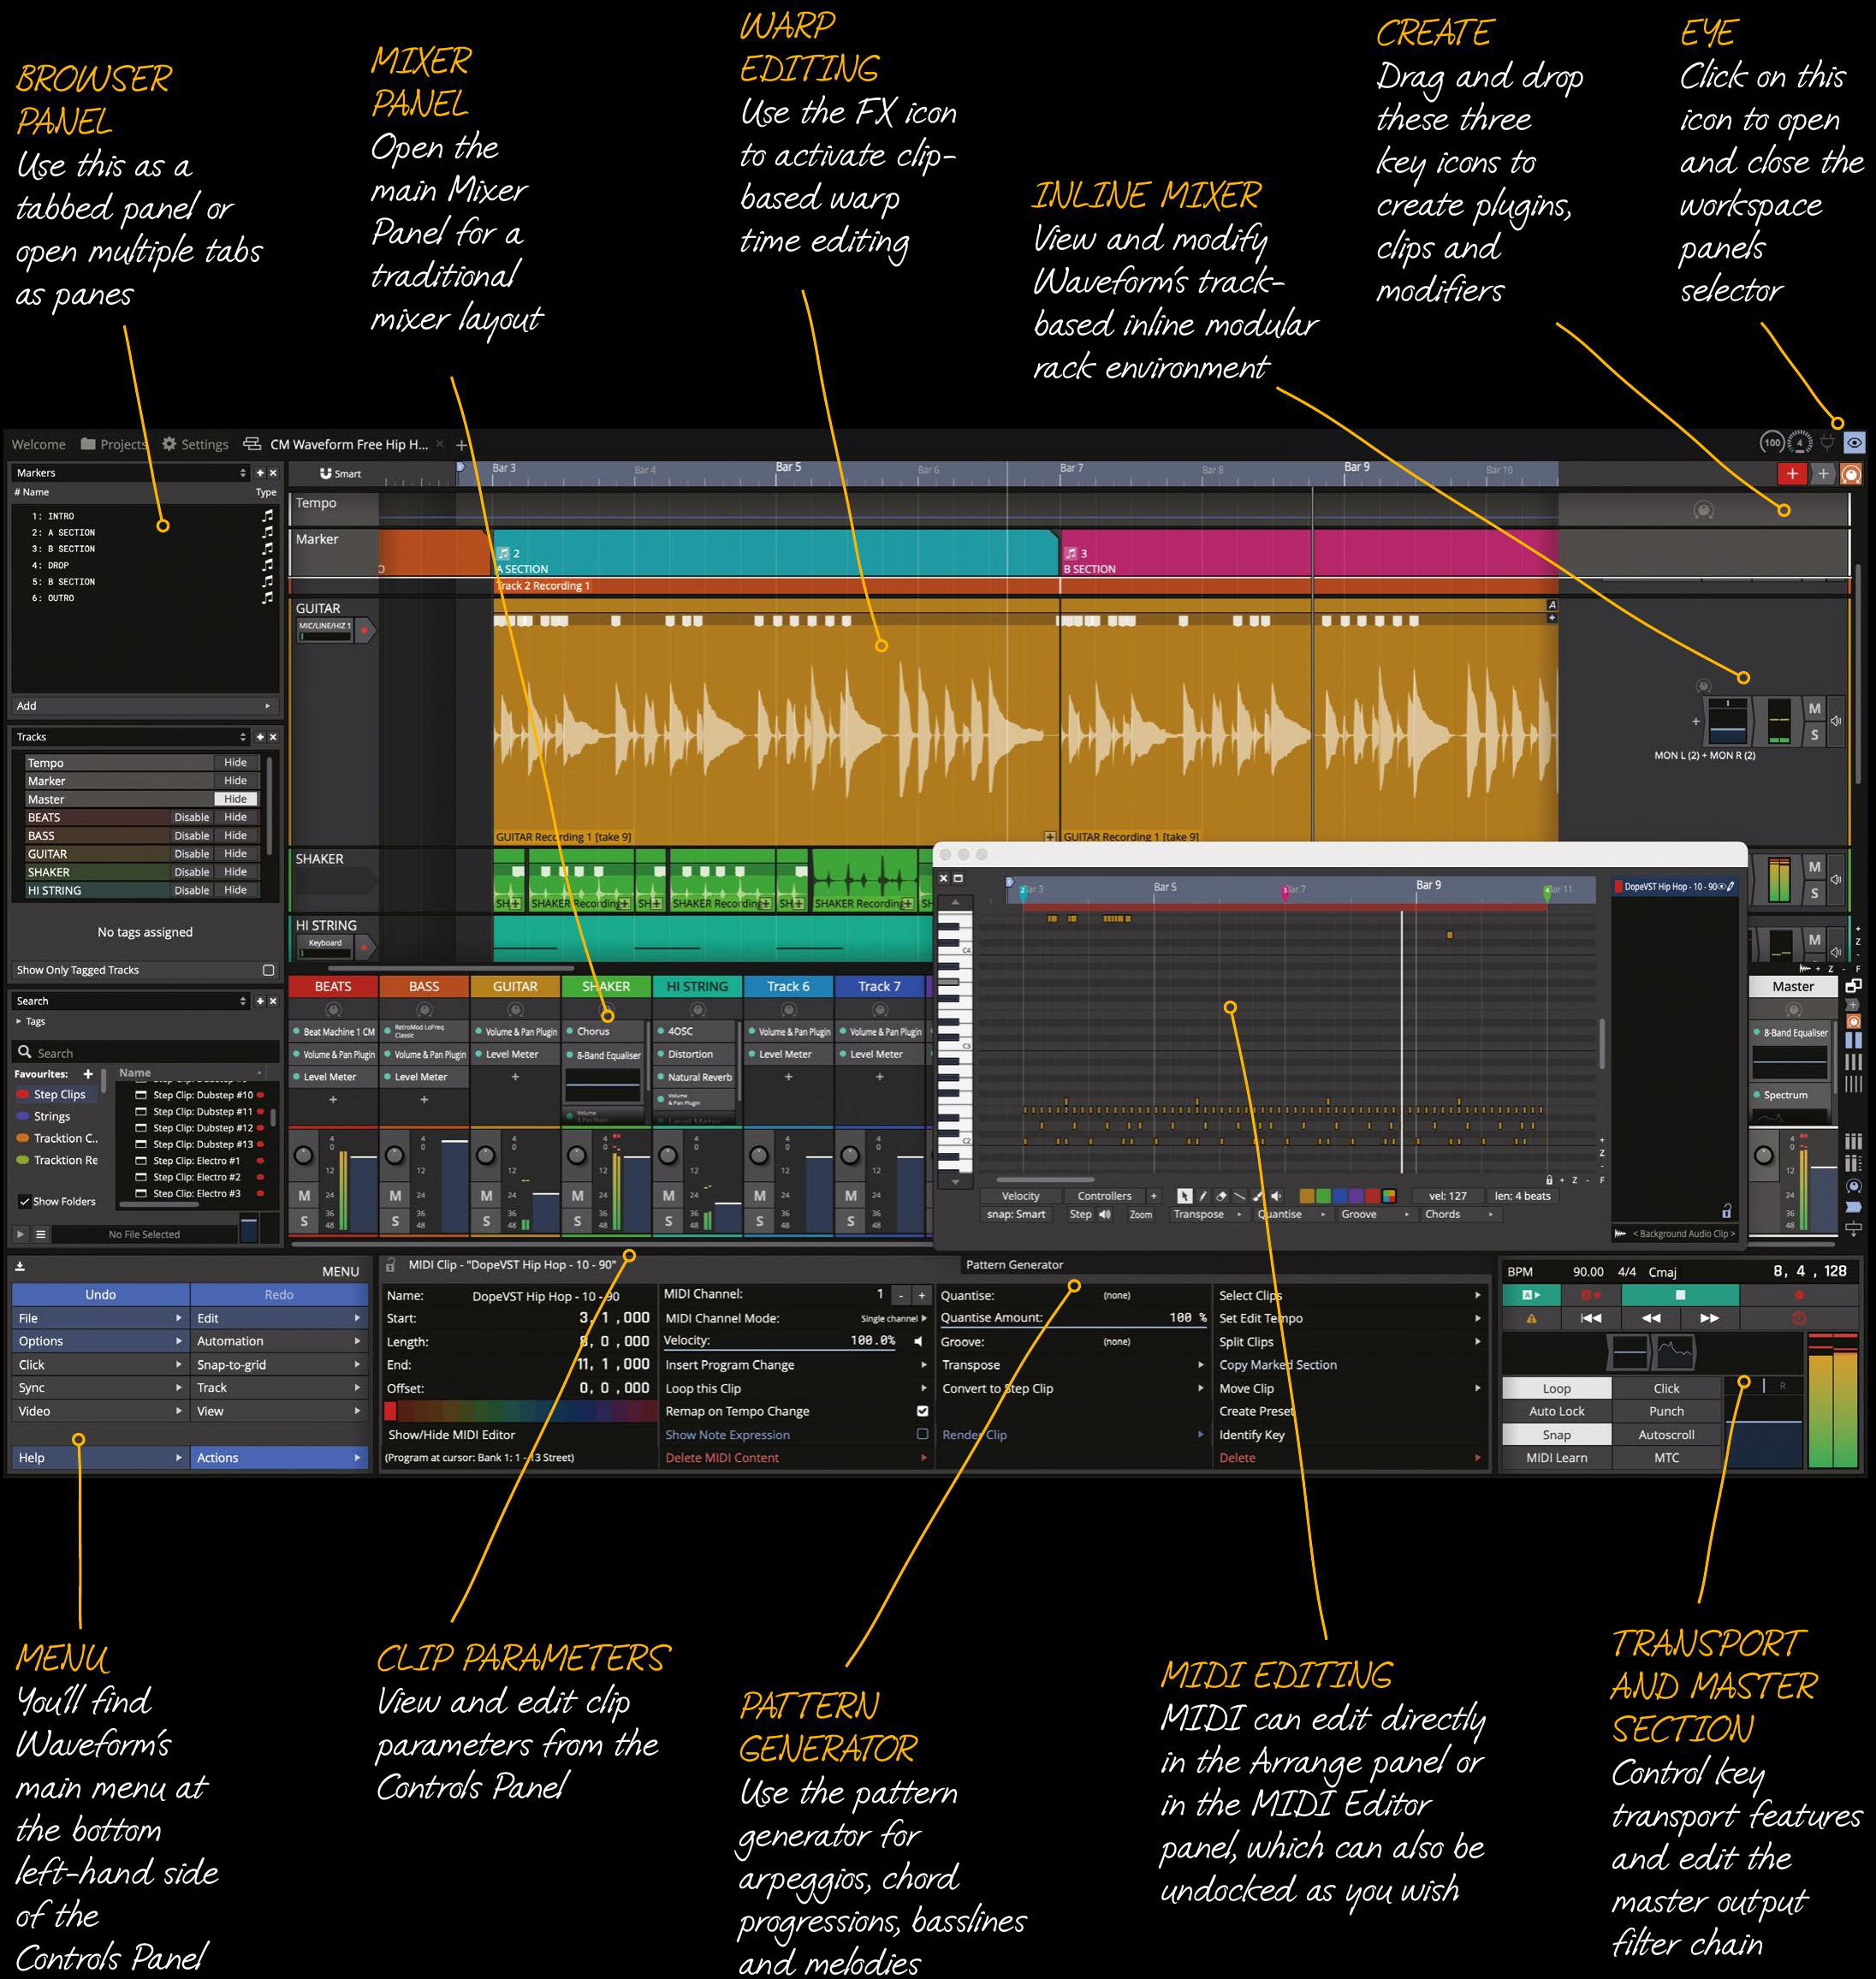The height and width of the screenshot is (1979, 1876).
Task: Toggle the Show Folders checkbox
Action: [24, 1201]
